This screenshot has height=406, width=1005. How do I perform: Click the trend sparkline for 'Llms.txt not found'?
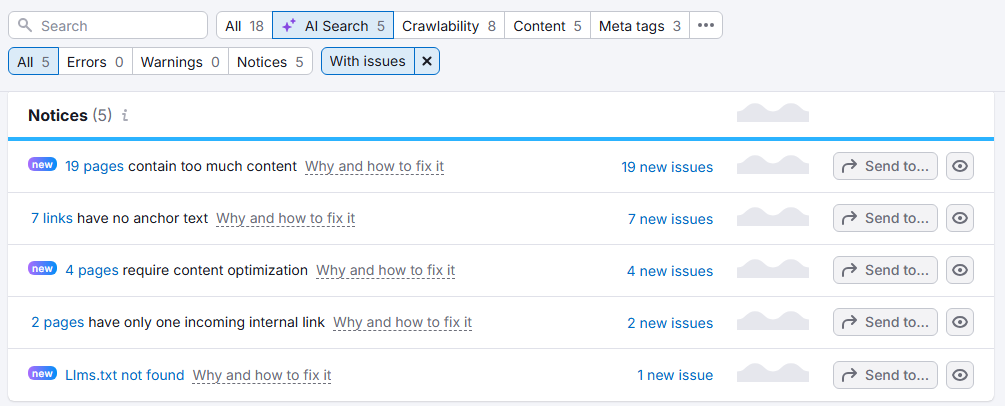772,374
